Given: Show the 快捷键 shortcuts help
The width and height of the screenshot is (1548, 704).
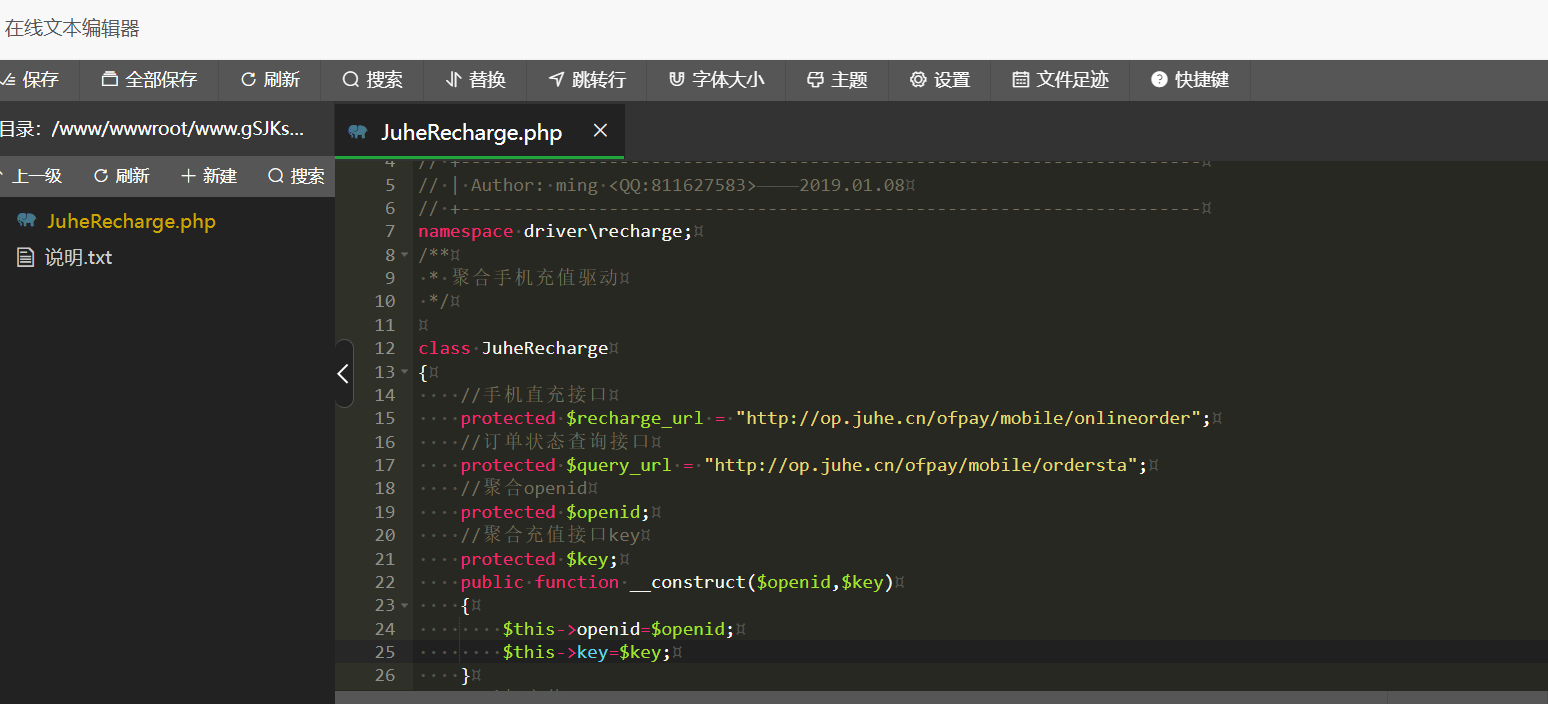Looking at the screenshot, I should [1190, 80].
